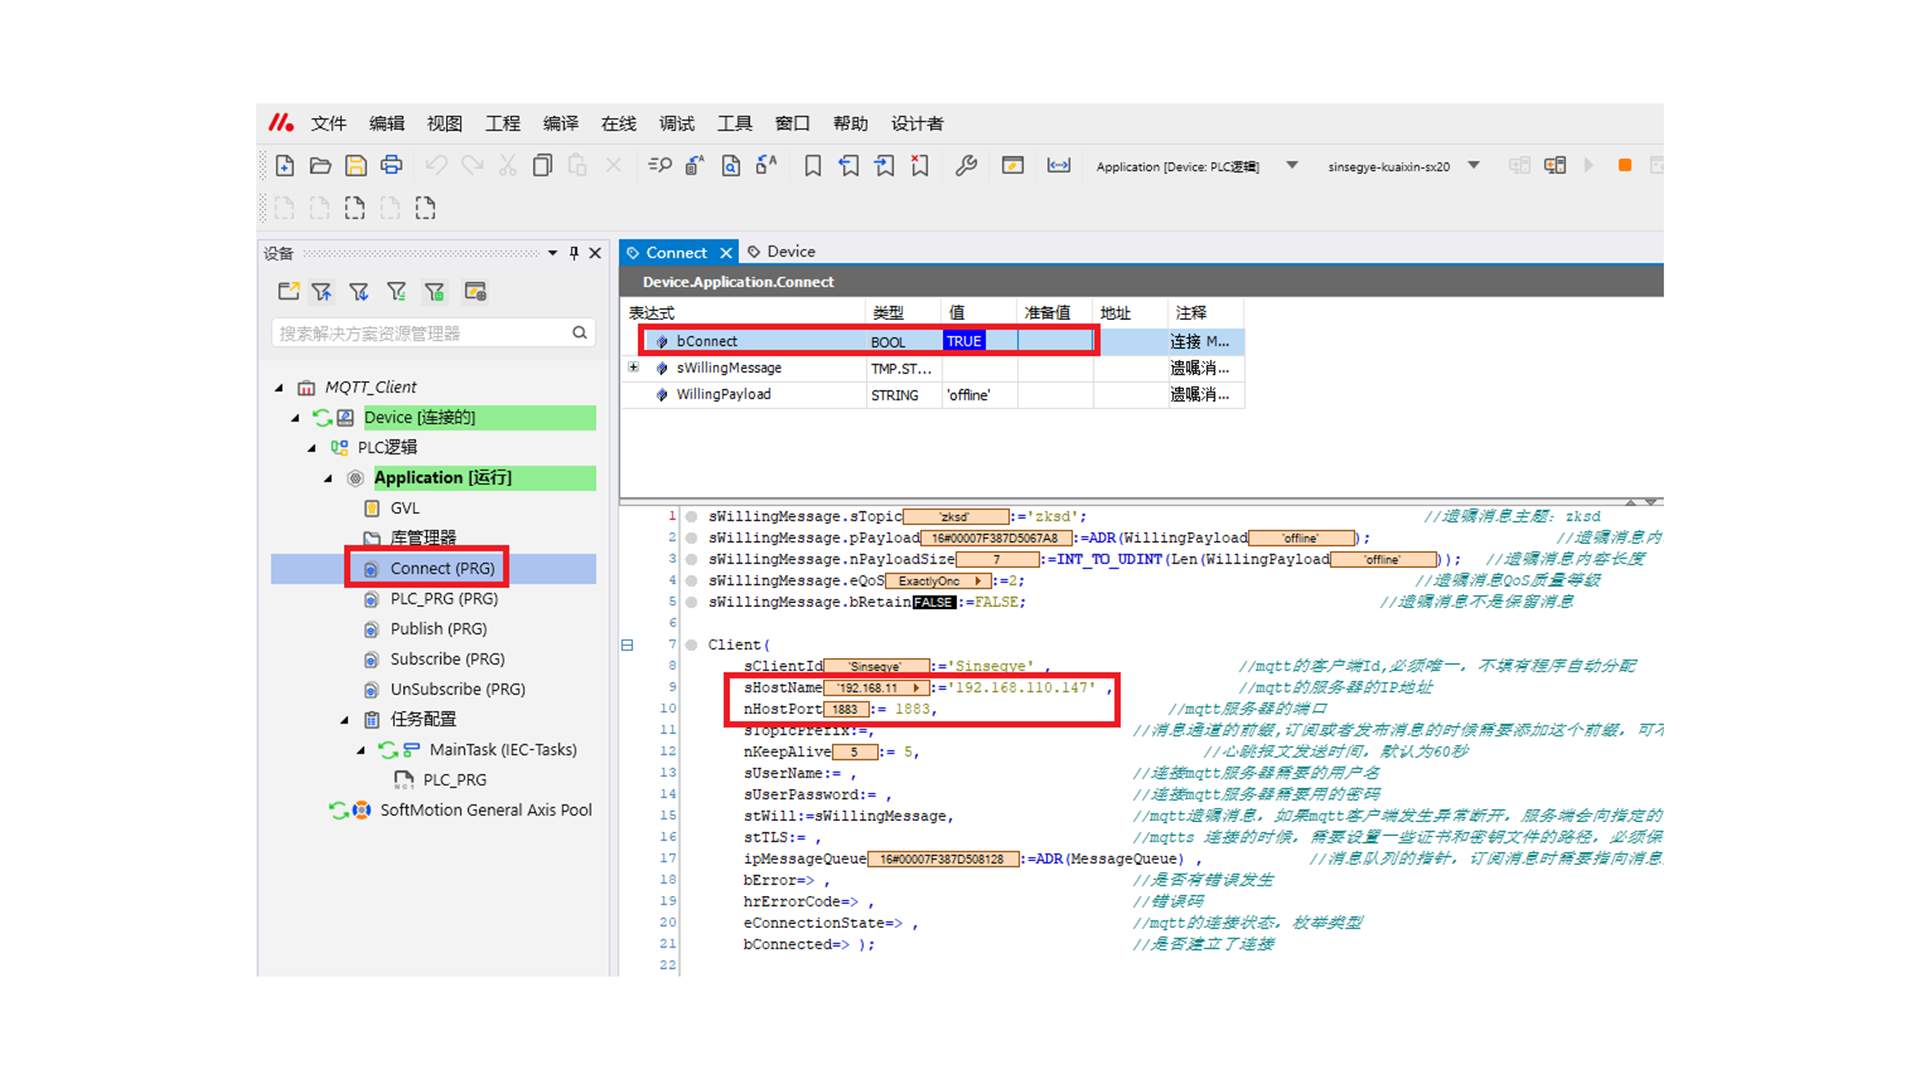Open the 帮助 menu

click(x=850, y=124)
